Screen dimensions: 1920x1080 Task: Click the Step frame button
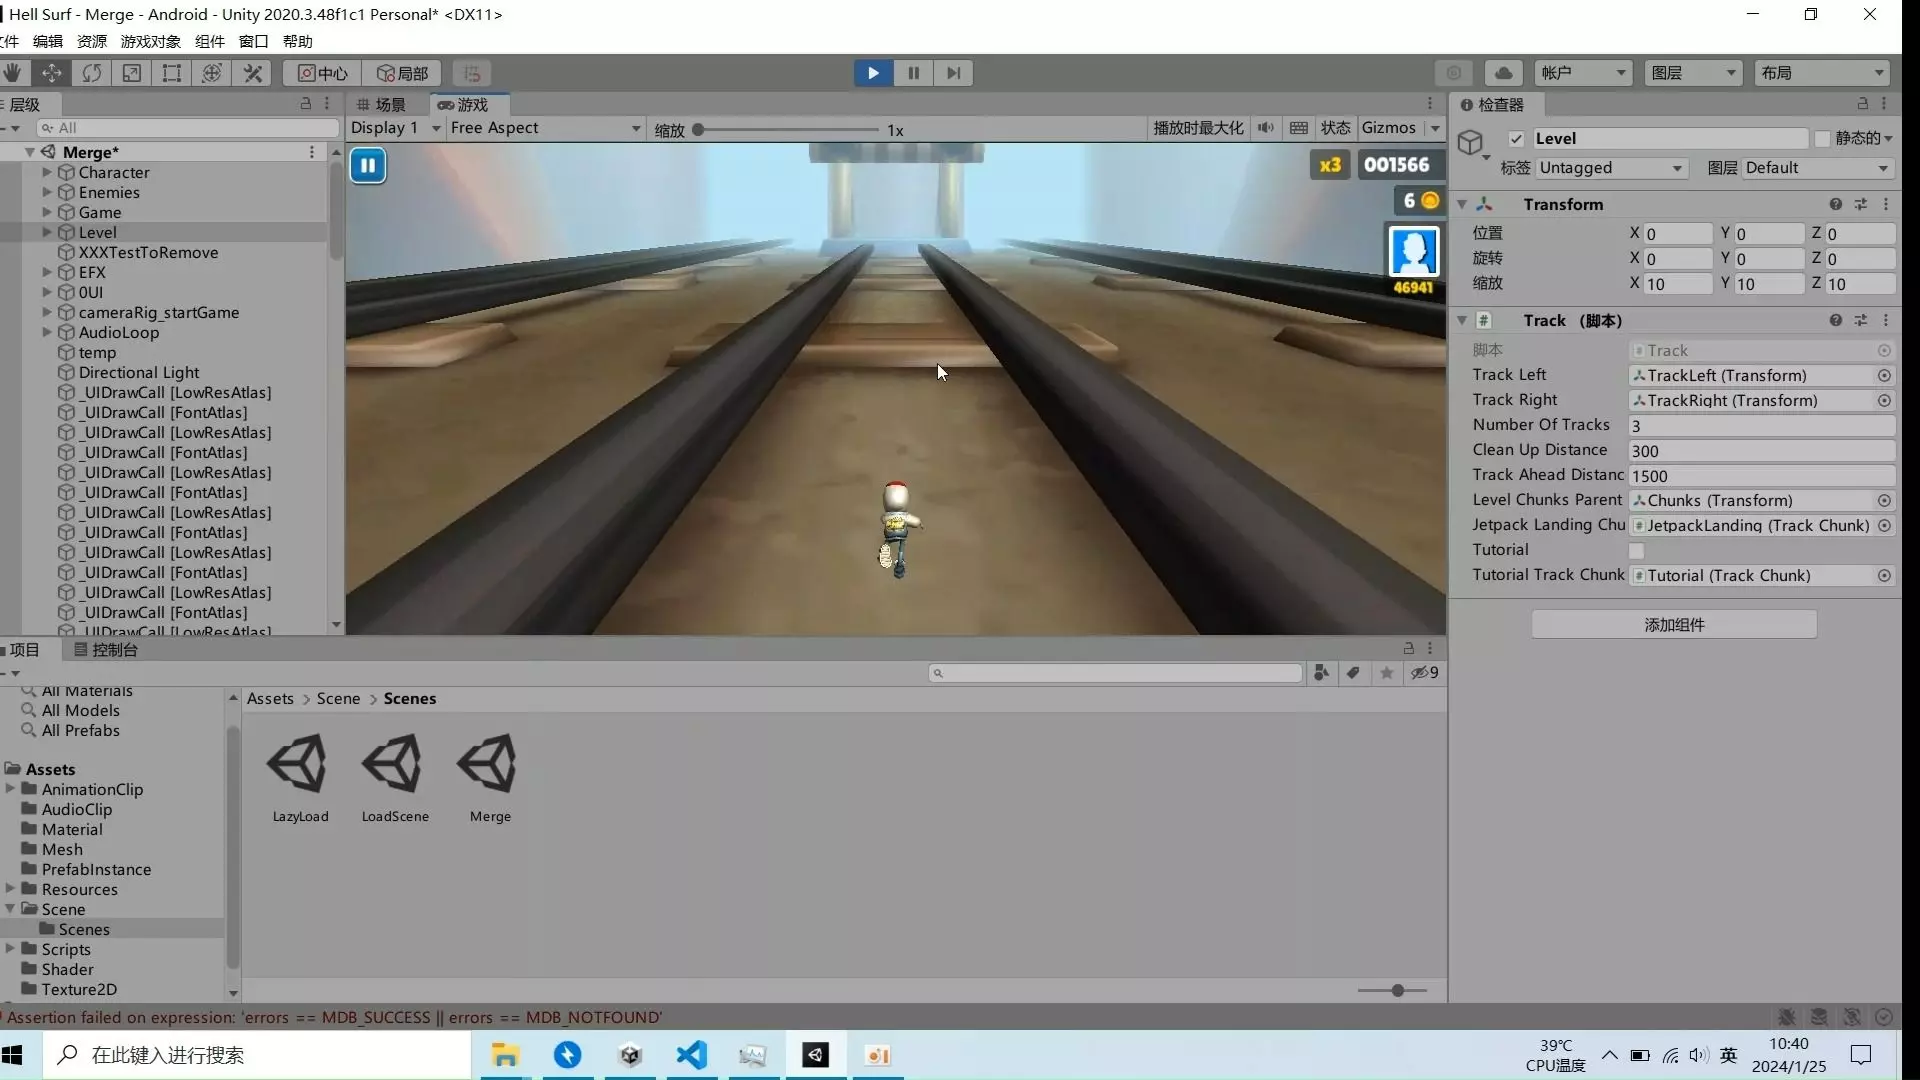tap(953, 73)
